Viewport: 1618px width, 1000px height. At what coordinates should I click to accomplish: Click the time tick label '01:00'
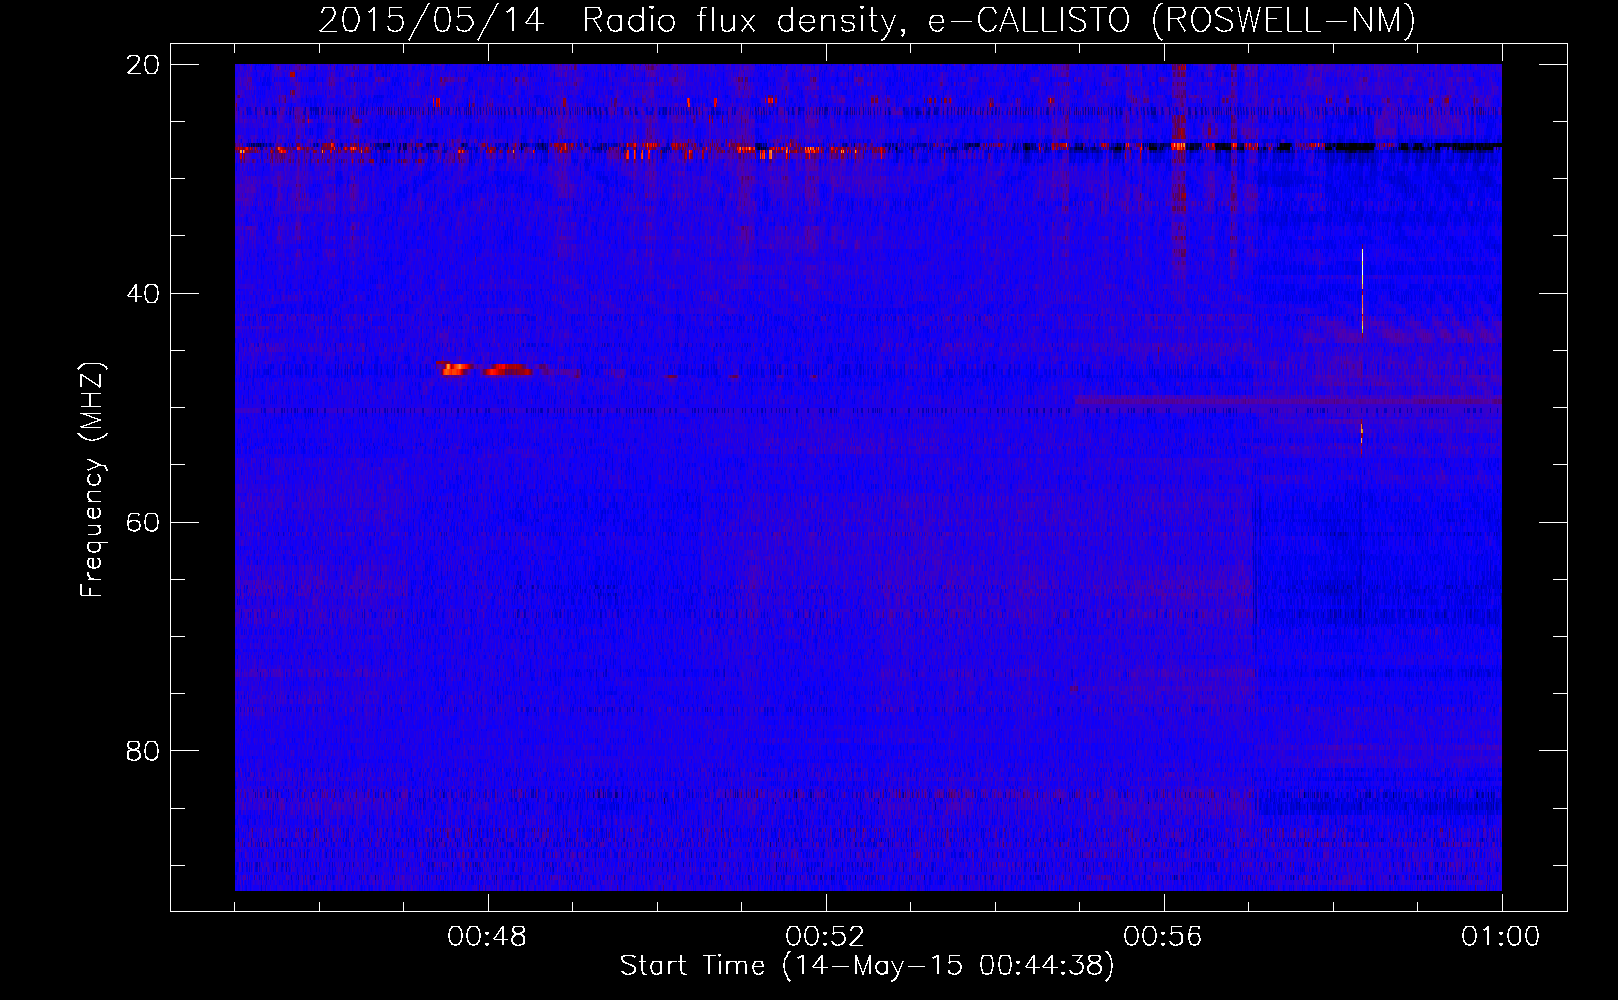[x=1500, y=937]
